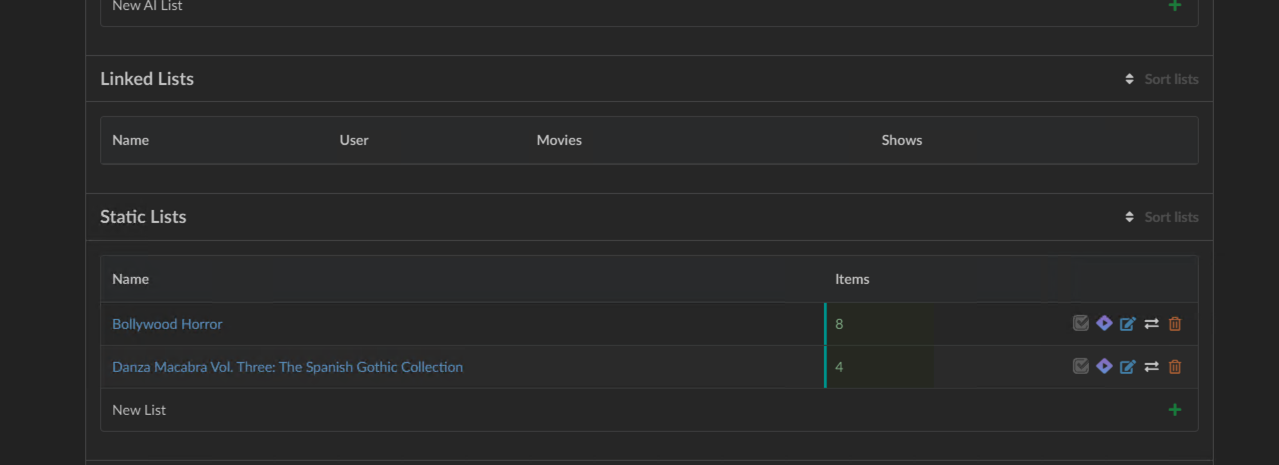
Task: Click the arrows icon for Danza Macabra
Action: (1151, 367)
